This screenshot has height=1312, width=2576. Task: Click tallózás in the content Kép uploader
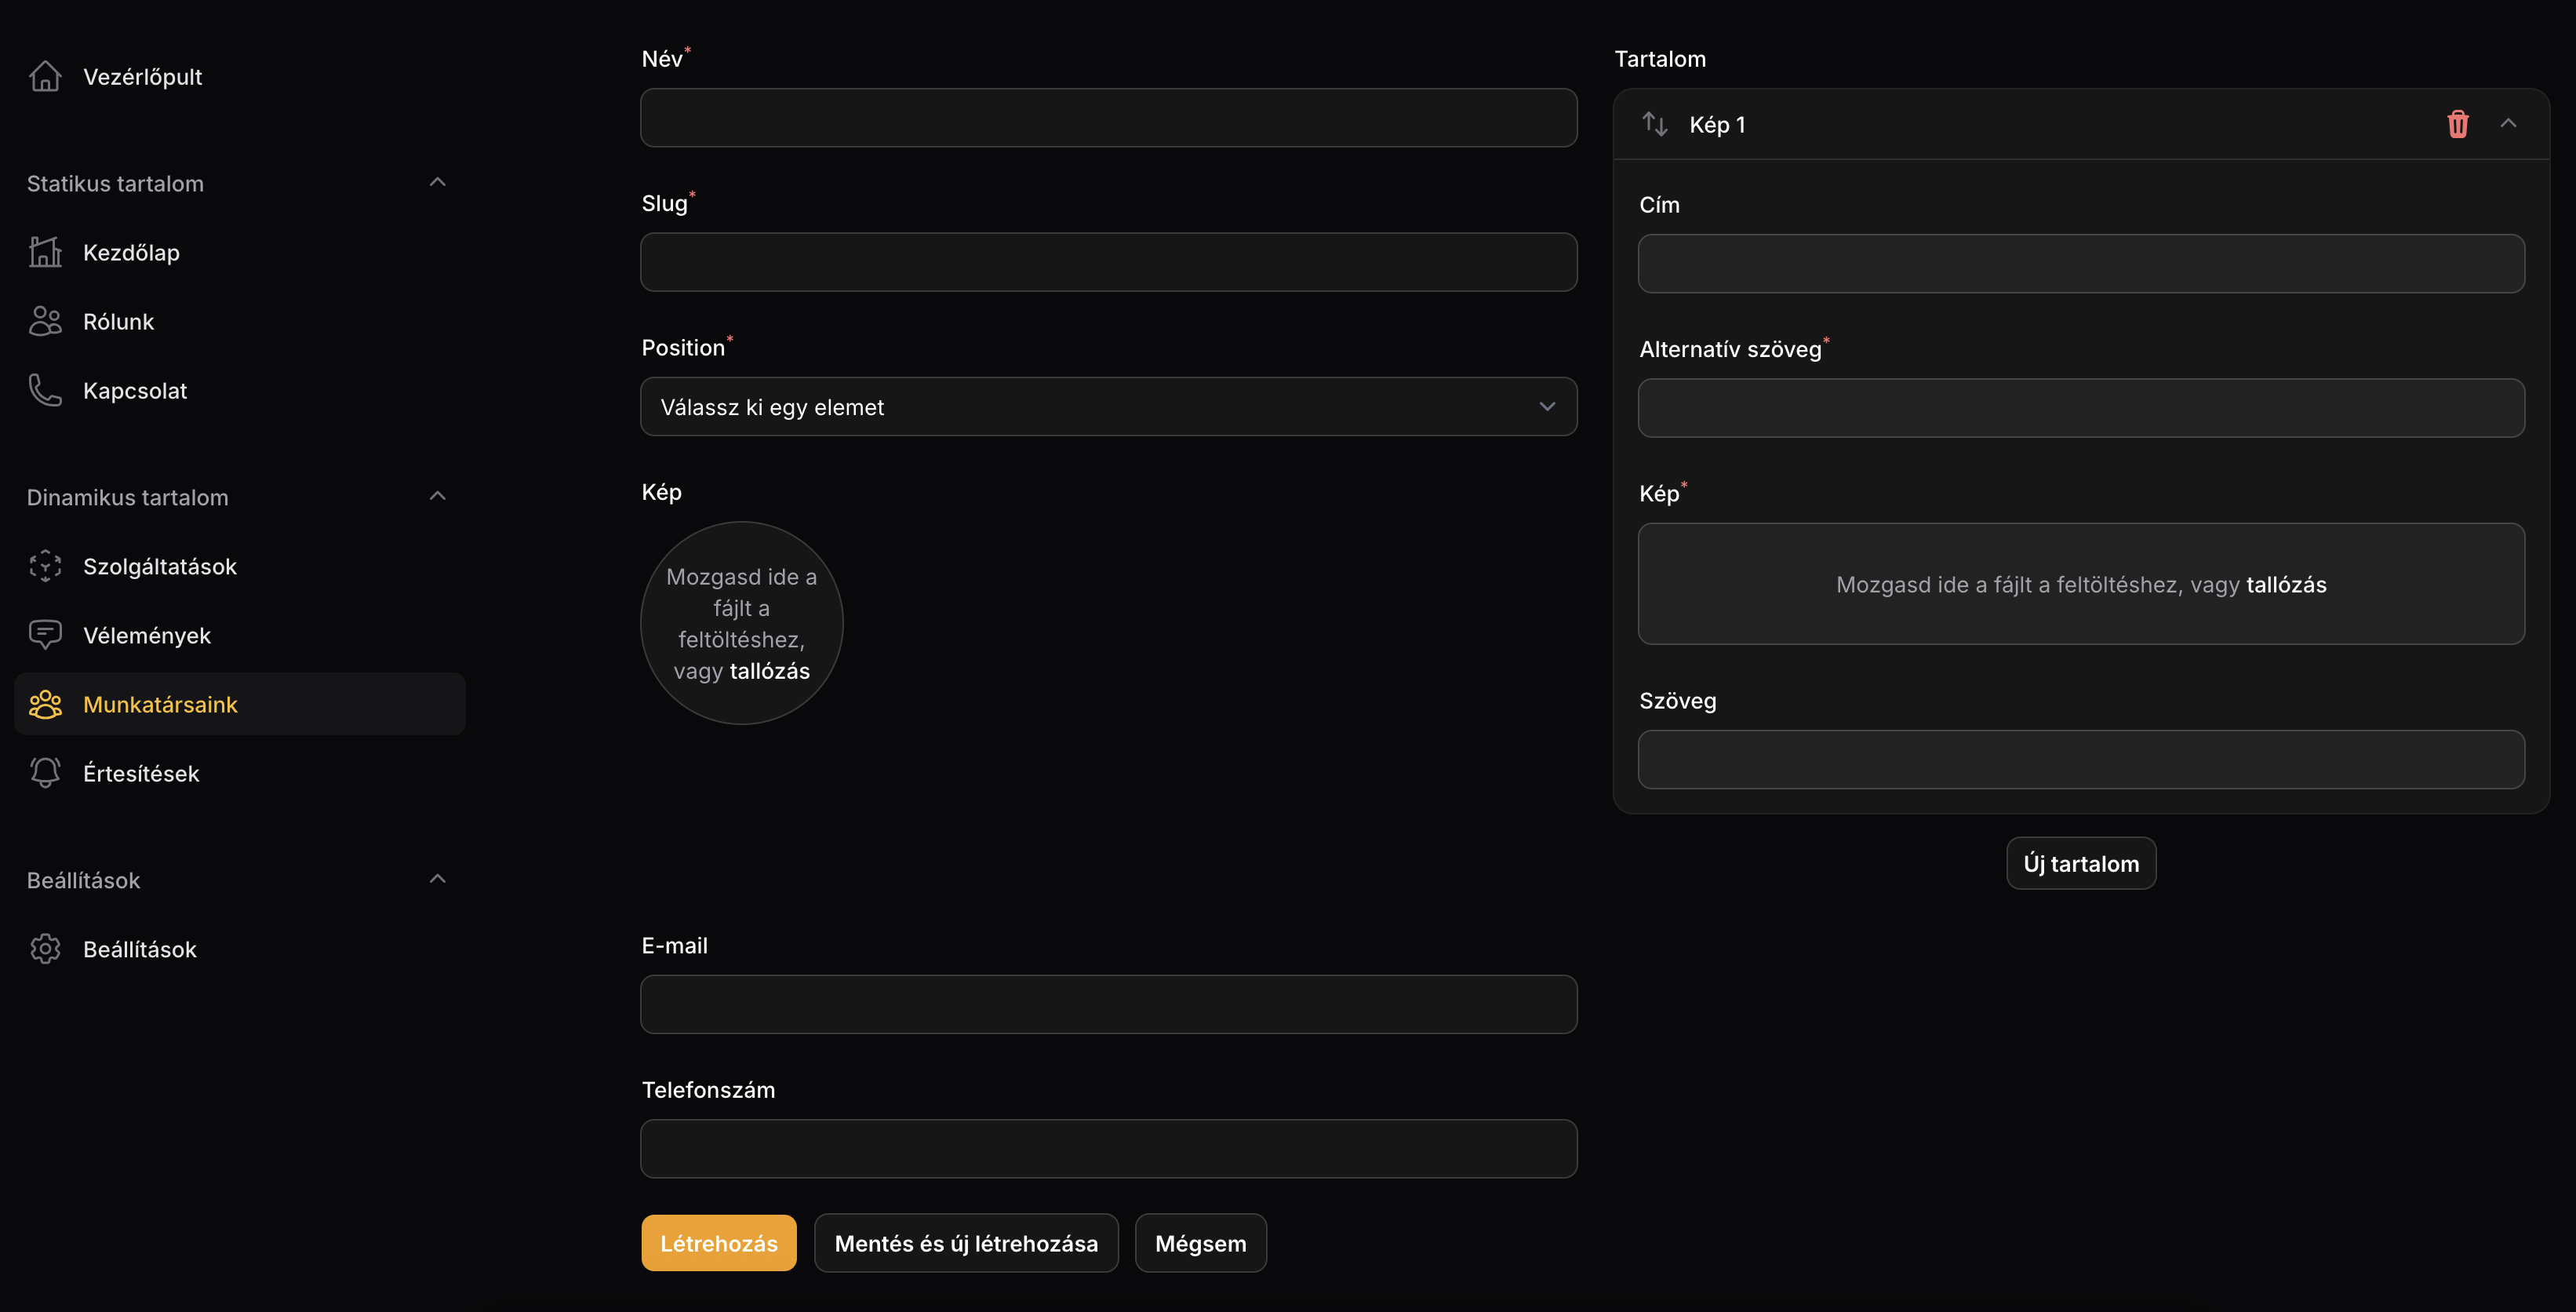pyautogui.click(x=2286, y=585)
